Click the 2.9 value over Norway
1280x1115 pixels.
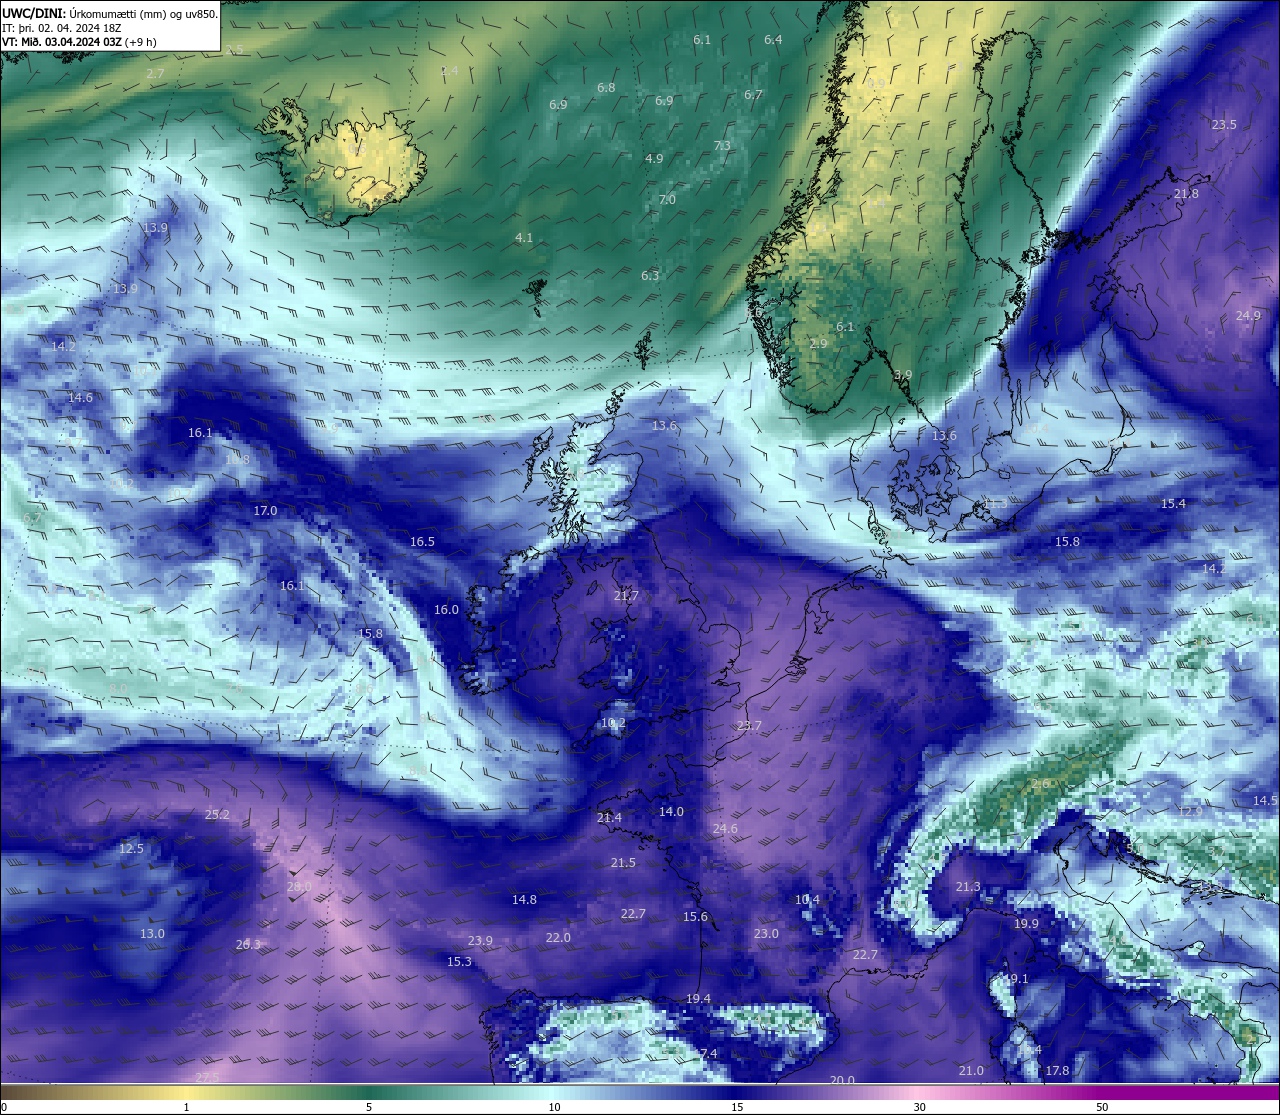[818, 344]
